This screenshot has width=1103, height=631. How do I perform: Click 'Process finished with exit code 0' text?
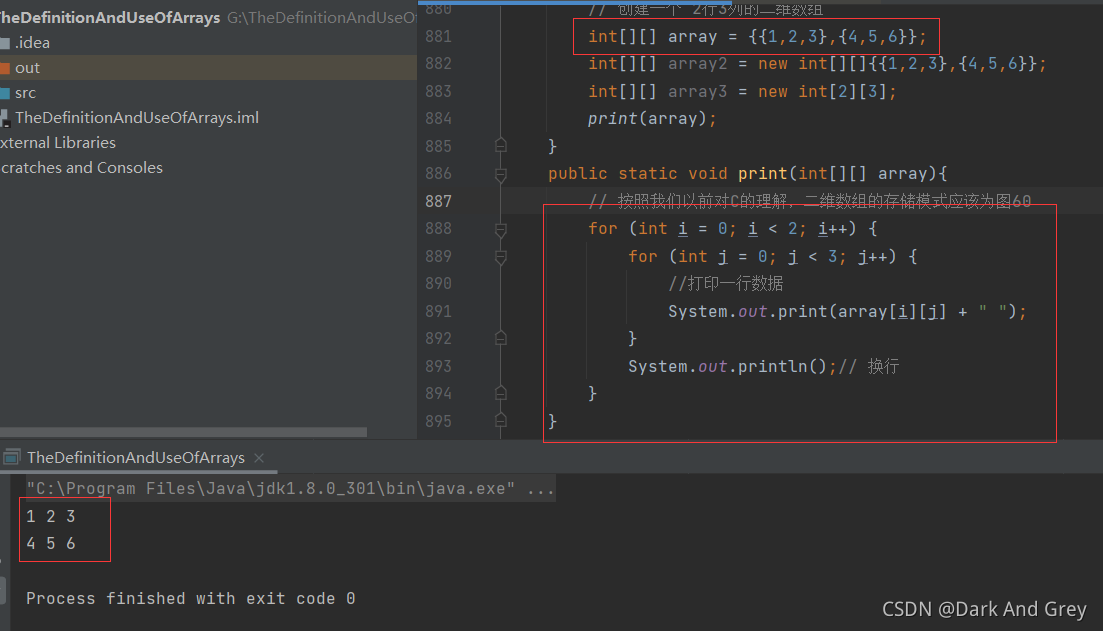point(191,599)
